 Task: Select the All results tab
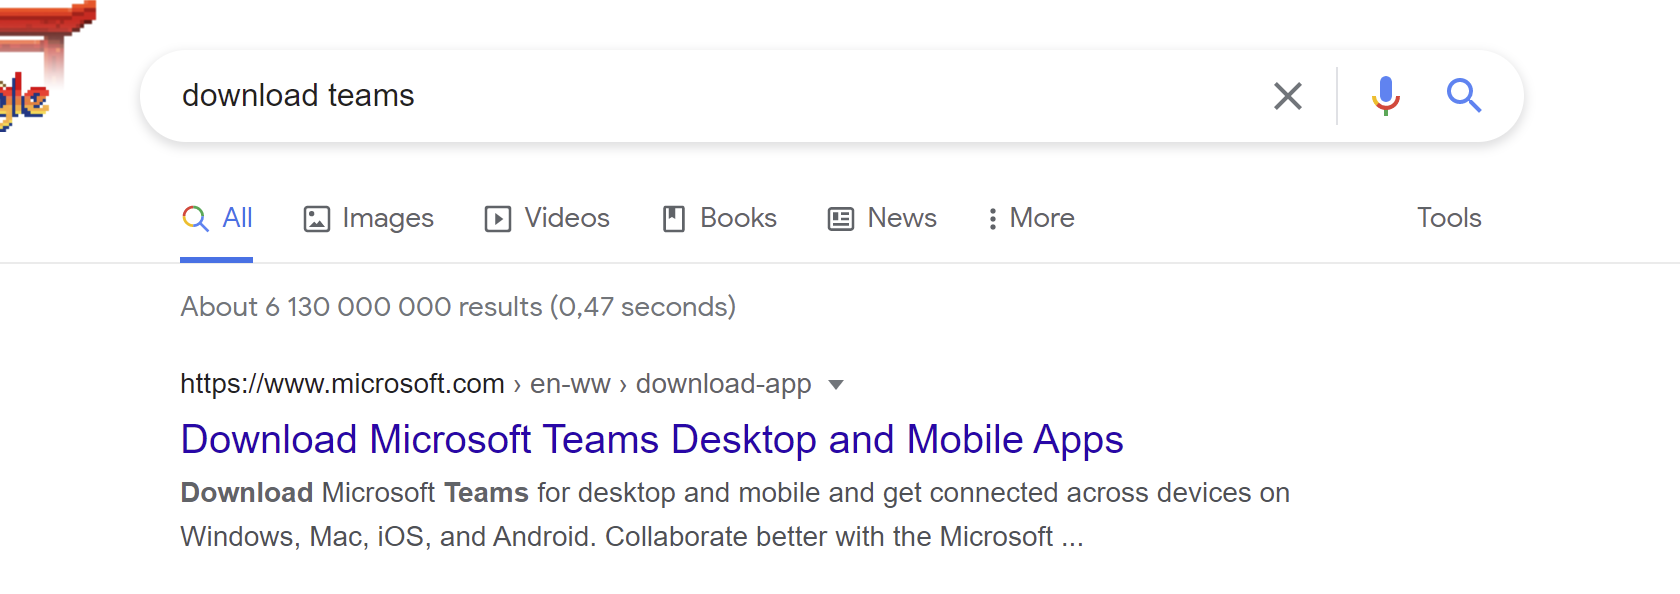217,218
